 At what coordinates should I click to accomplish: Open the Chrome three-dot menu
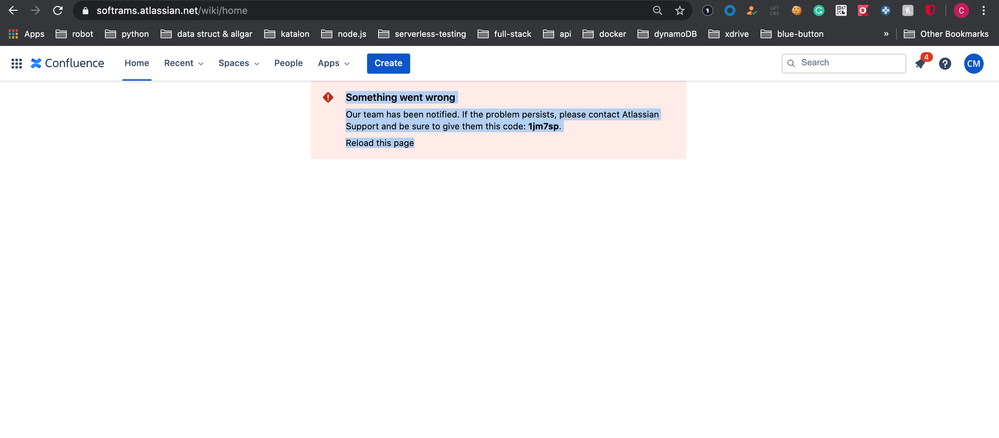[983, 10]
